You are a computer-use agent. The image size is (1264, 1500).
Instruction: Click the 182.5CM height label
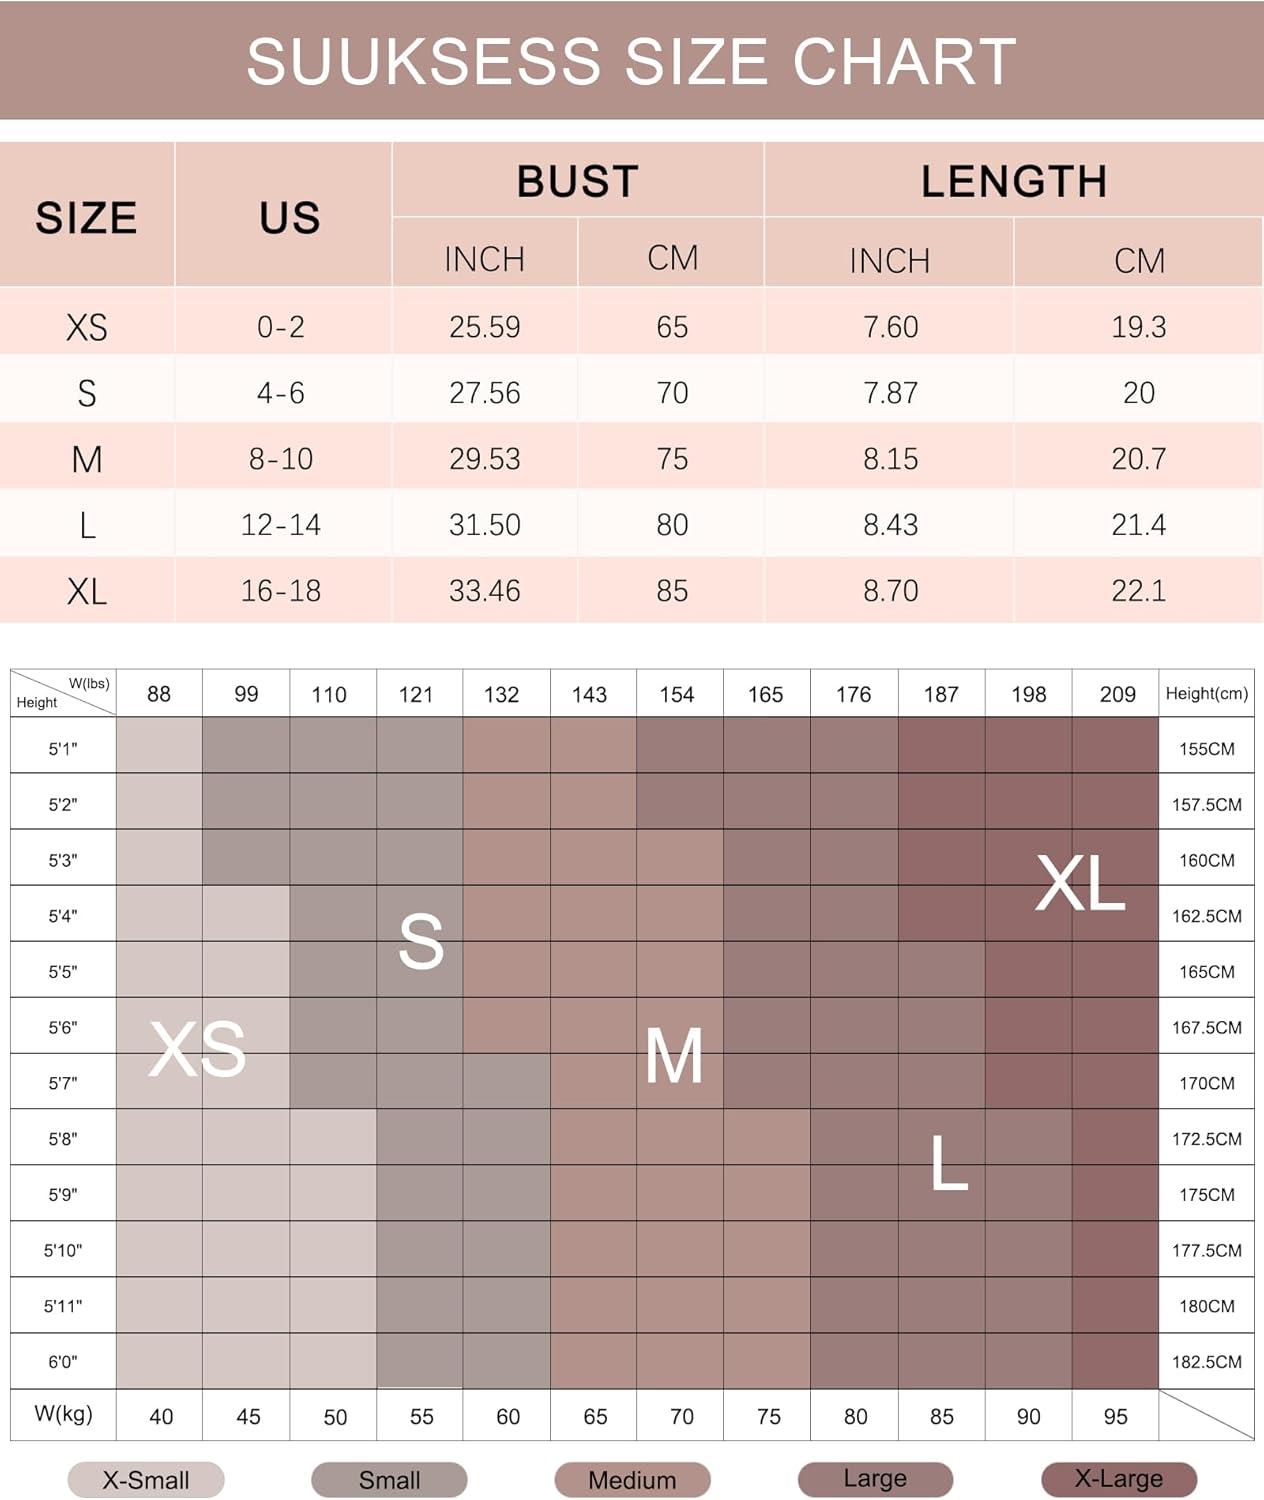[1206, 1361]
